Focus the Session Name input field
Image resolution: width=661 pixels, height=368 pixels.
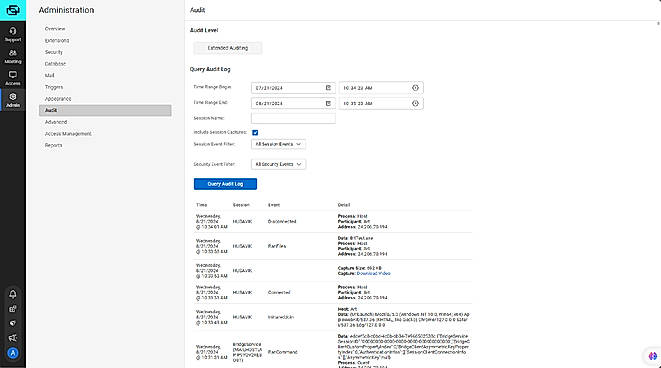(x=293, y=118)
